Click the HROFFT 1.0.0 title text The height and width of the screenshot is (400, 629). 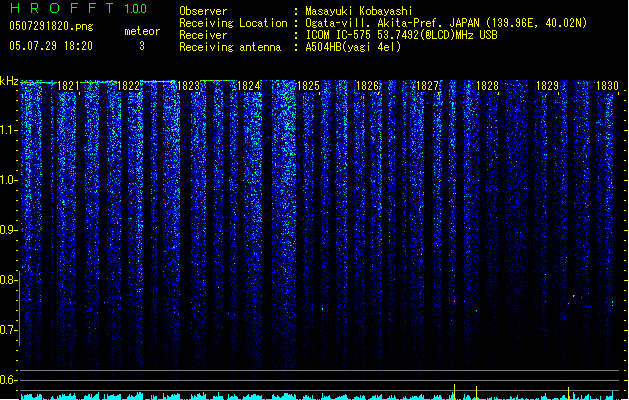click(79, 8)
